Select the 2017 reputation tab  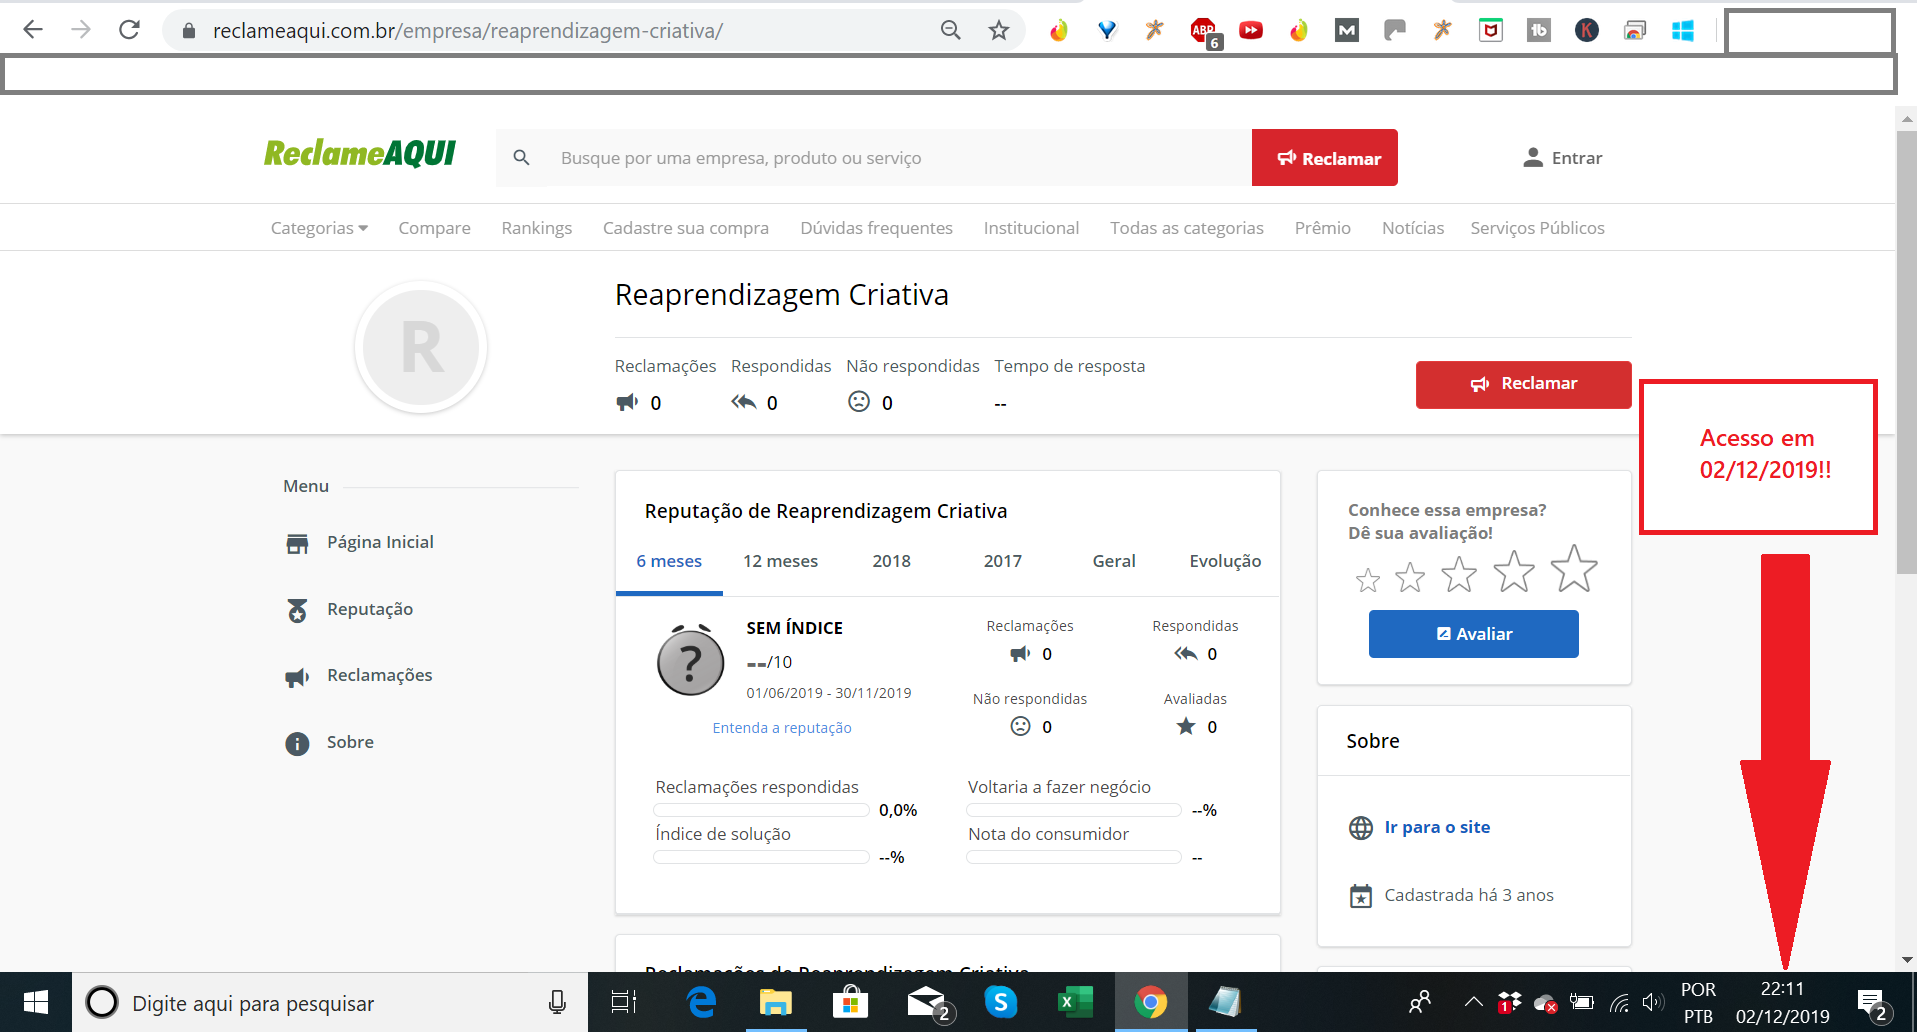click(1002, 562)
